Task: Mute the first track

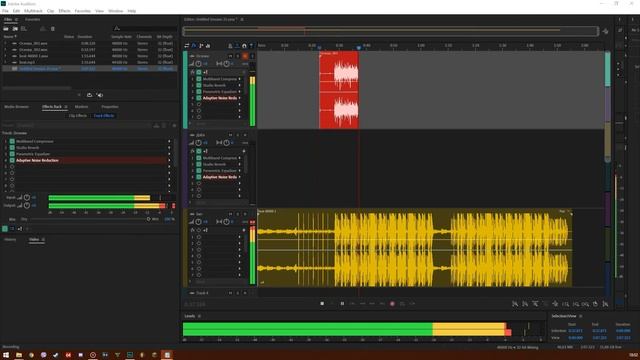Action: [231, 56]
